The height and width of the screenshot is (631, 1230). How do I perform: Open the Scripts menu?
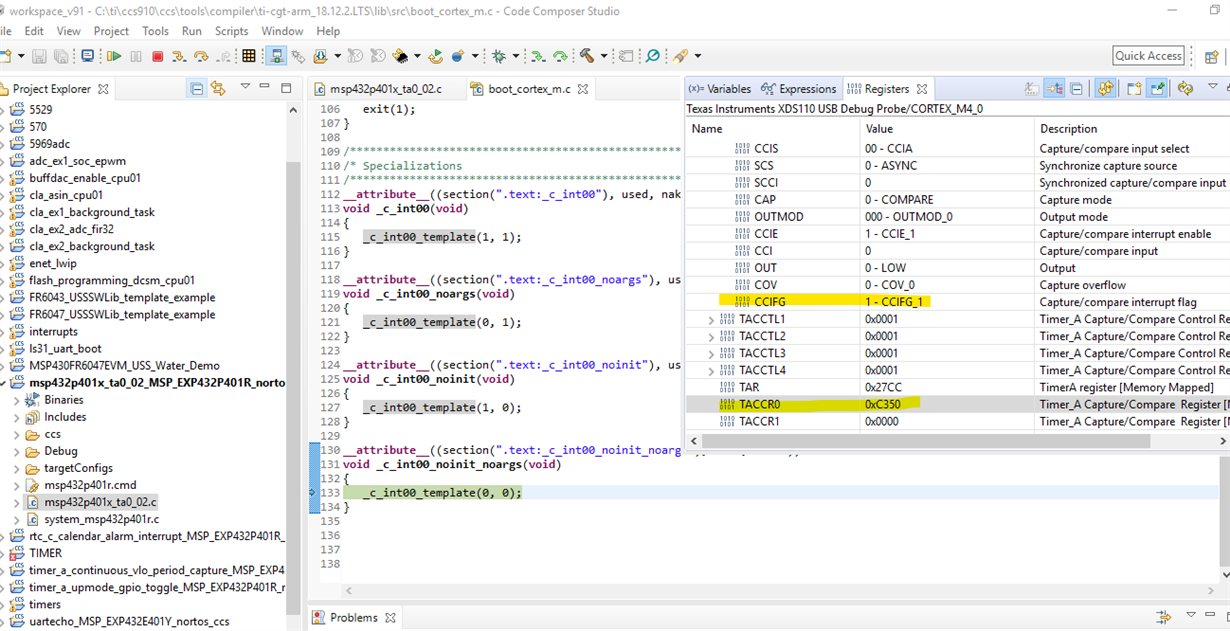tap(231, 31)
